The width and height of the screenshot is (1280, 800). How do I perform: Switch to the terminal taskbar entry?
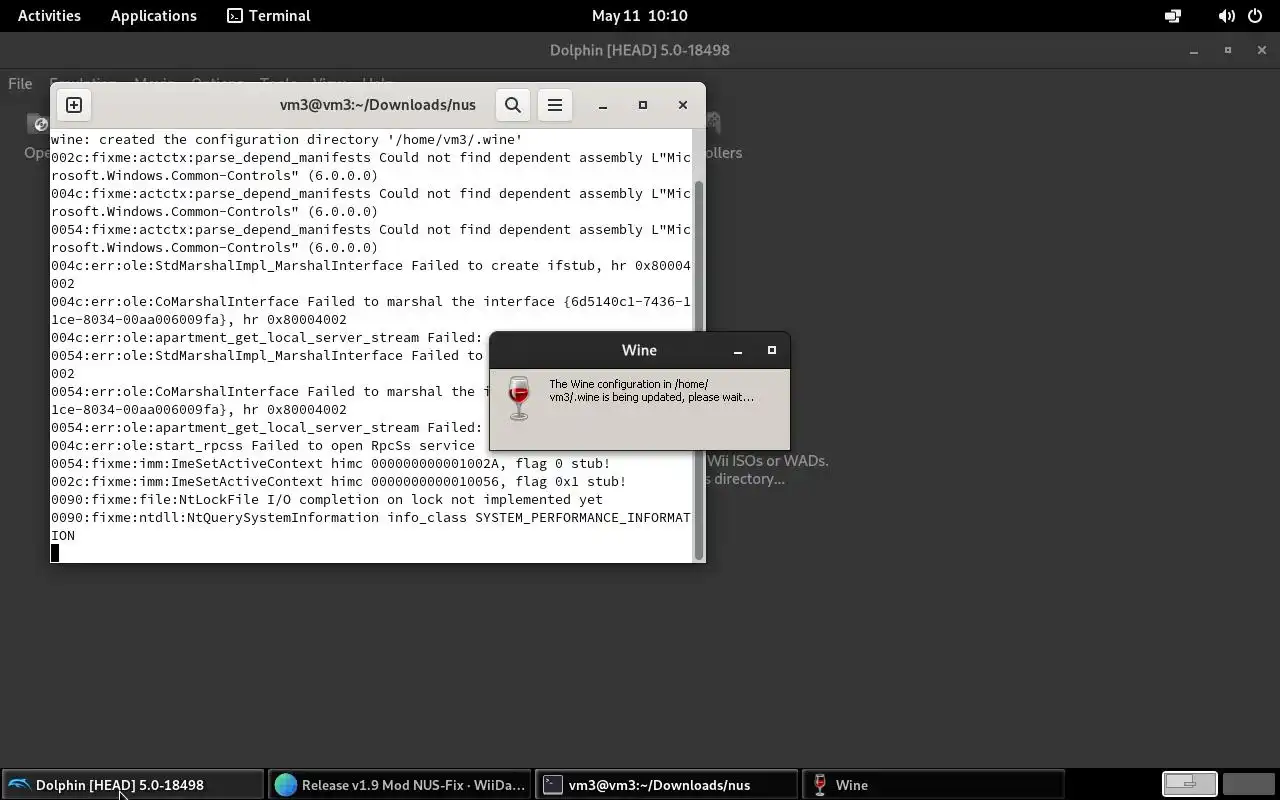(667, 785)
